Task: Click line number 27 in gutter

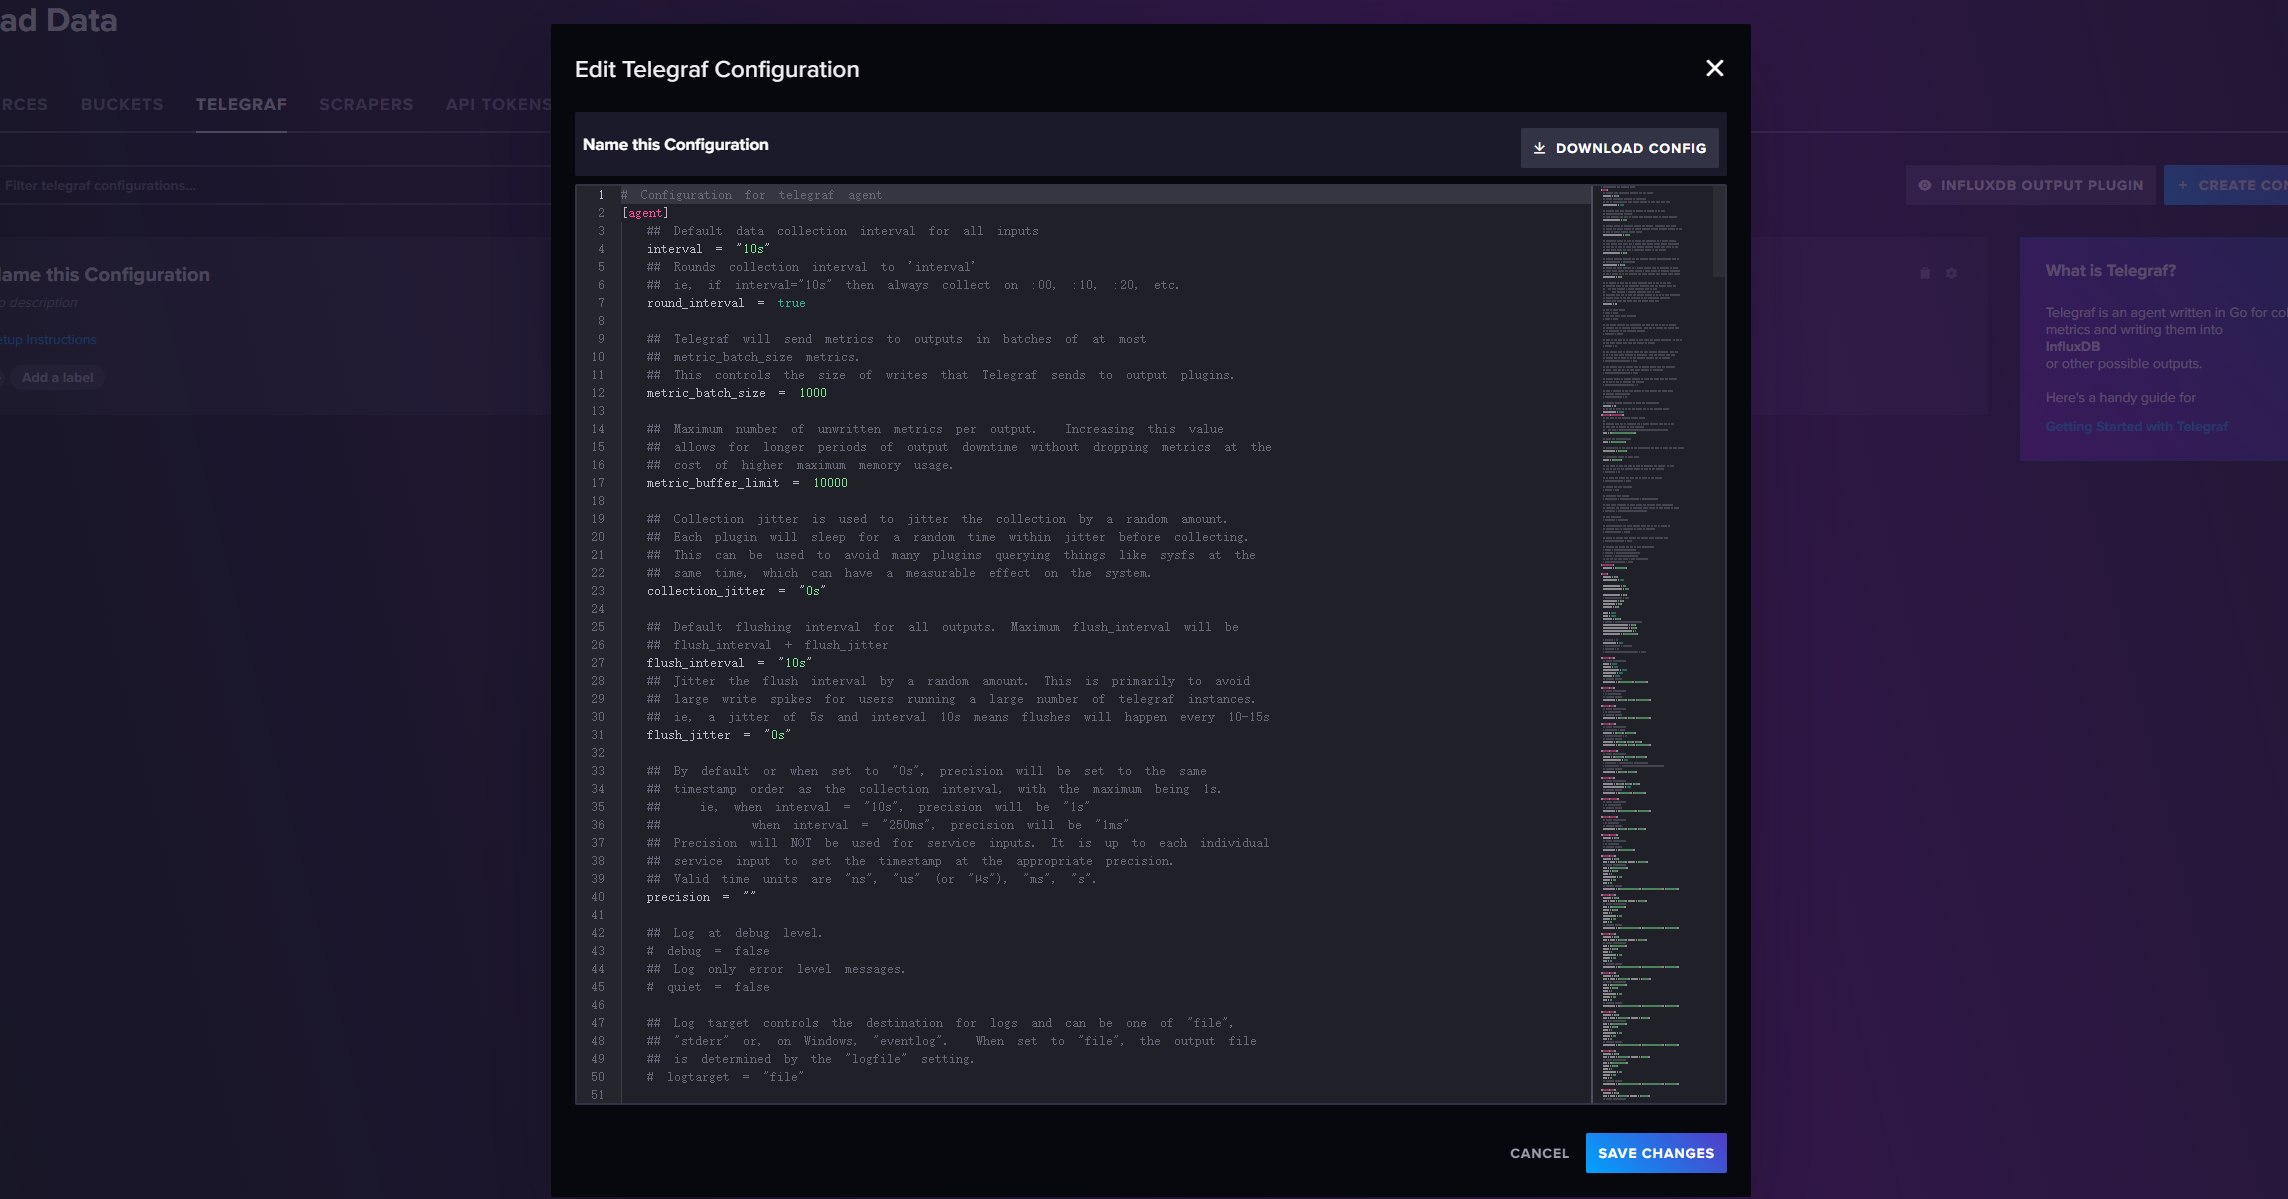Action: coord(598,663)
